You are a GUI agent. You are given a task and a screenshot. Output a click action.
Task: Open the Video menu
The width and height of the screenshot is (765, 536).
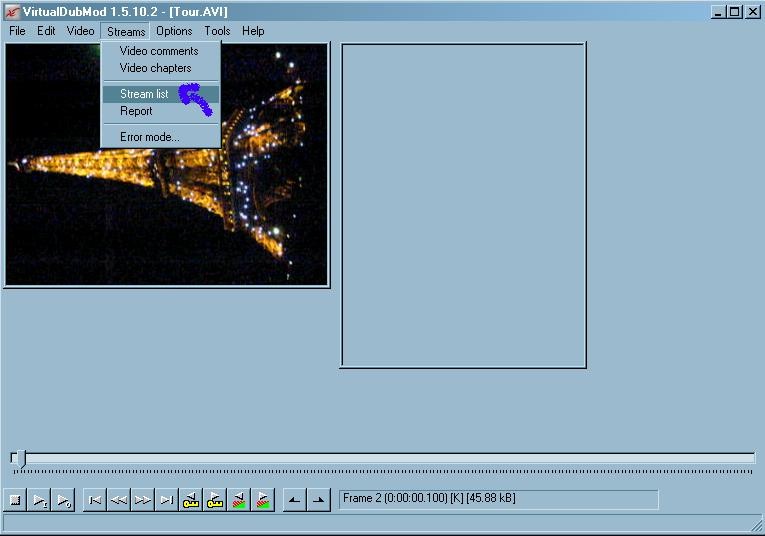pos(81,31)
